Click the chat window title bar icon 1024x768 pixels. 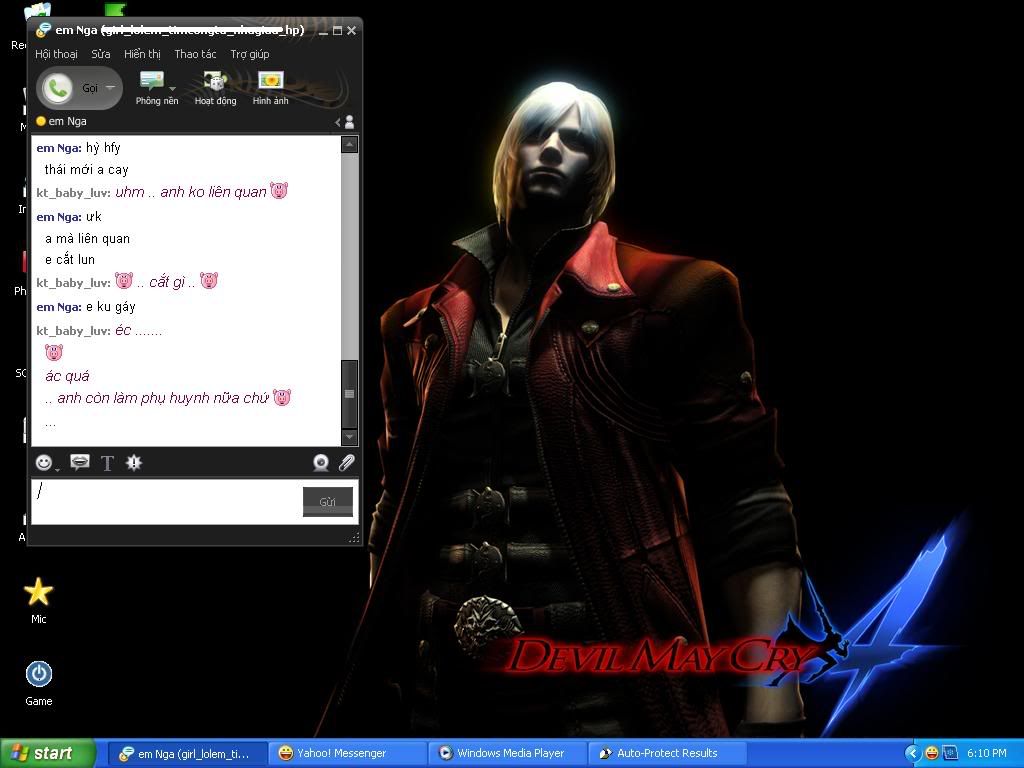tap(43, 30)
